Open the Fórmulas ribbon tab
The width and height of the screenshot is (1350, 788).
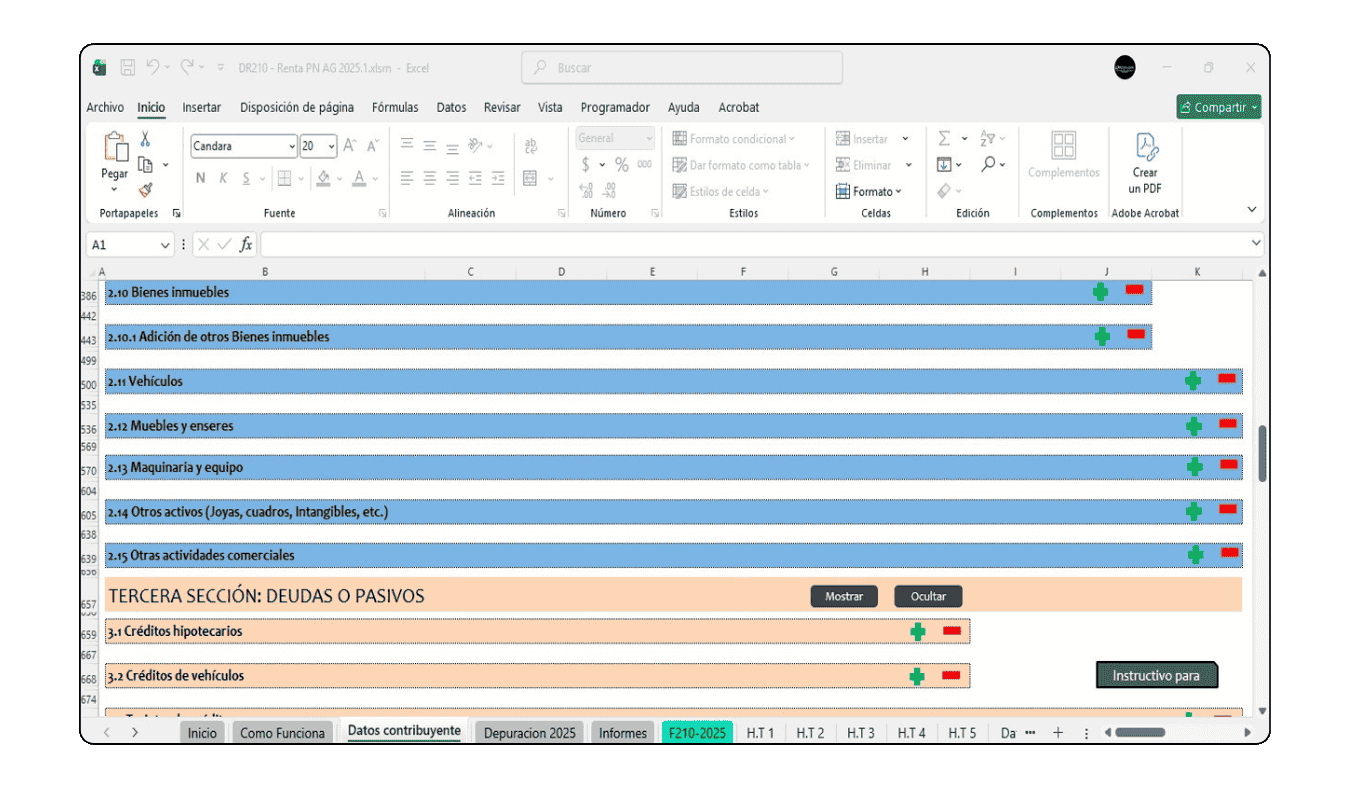point(395,107)
